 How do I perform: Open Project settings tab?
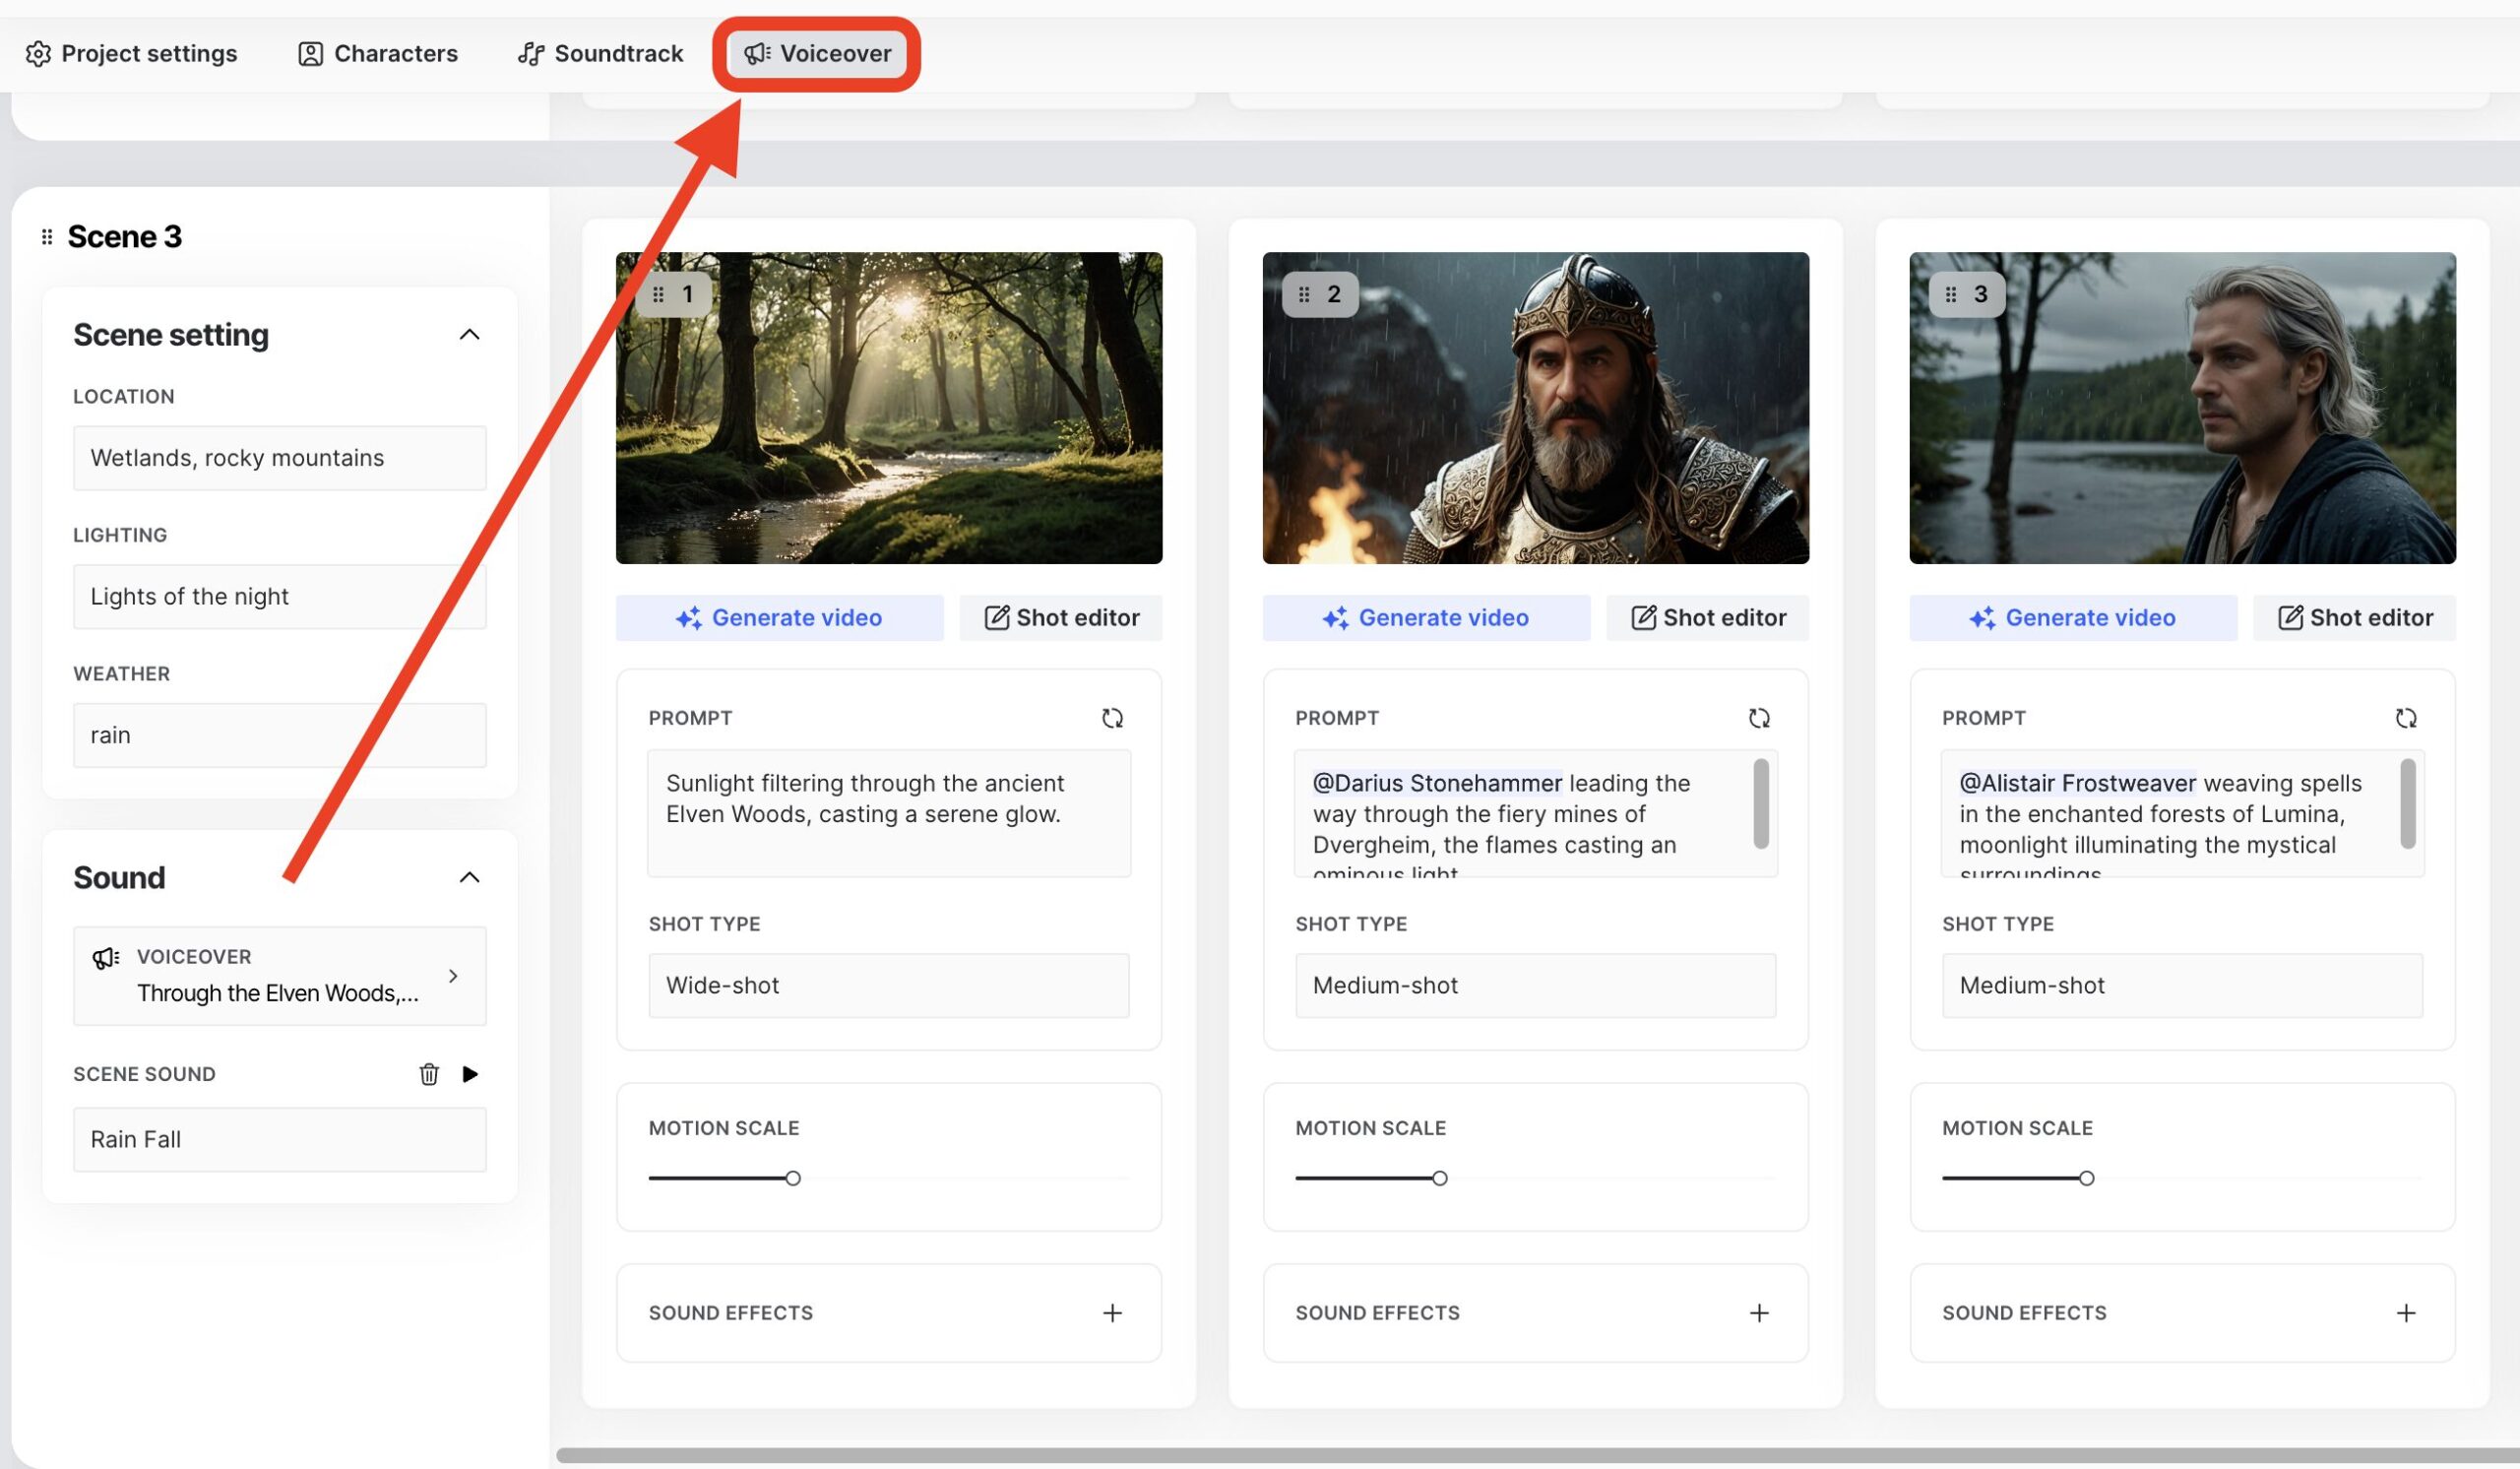pos(131,53)
